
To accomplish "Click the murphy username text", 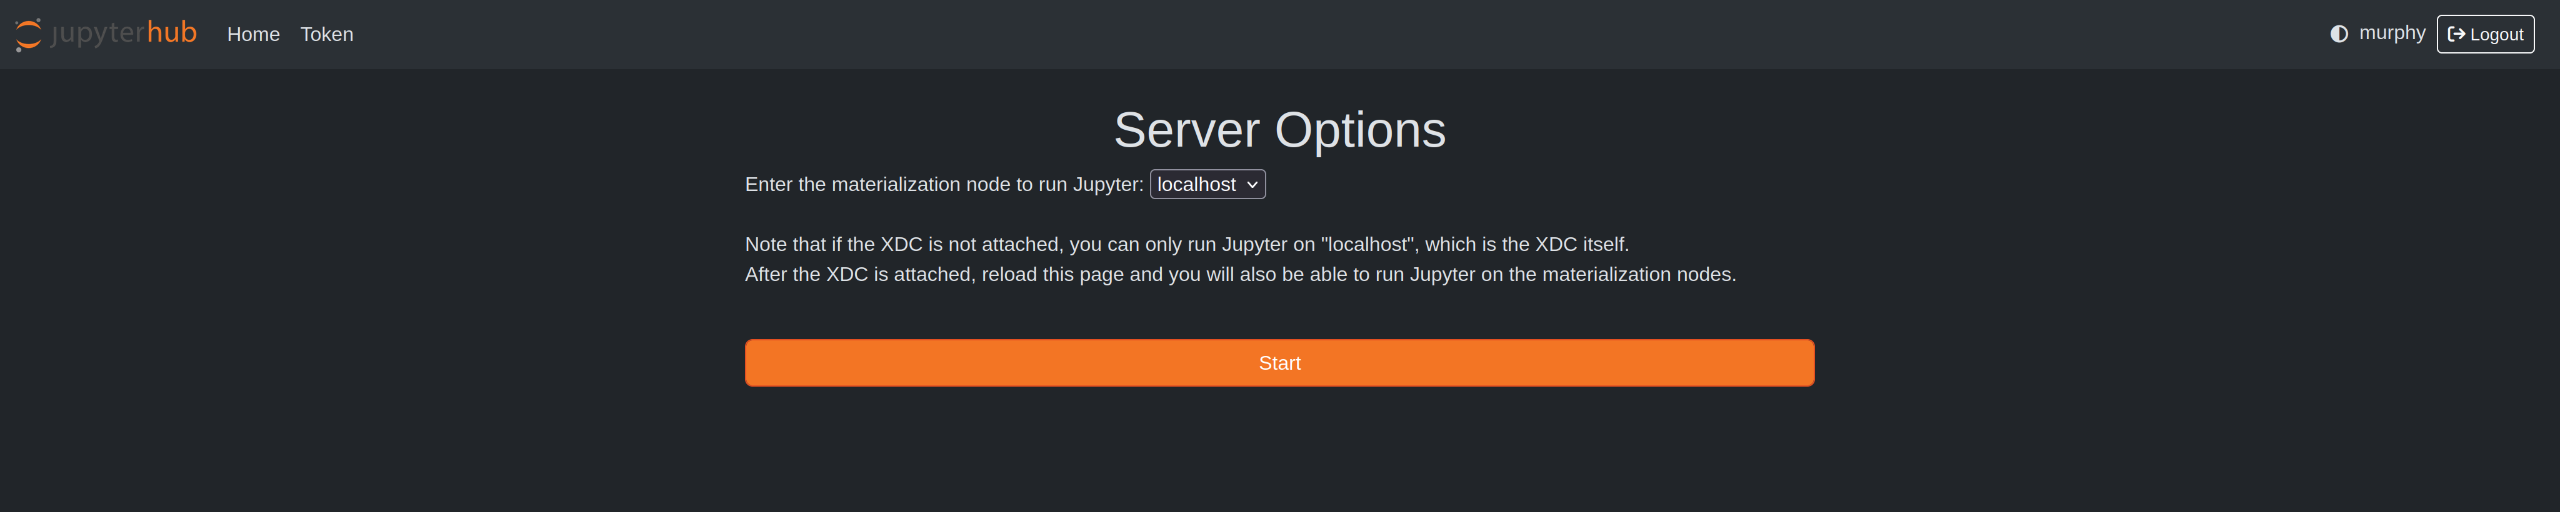I will click(2392, 33).
